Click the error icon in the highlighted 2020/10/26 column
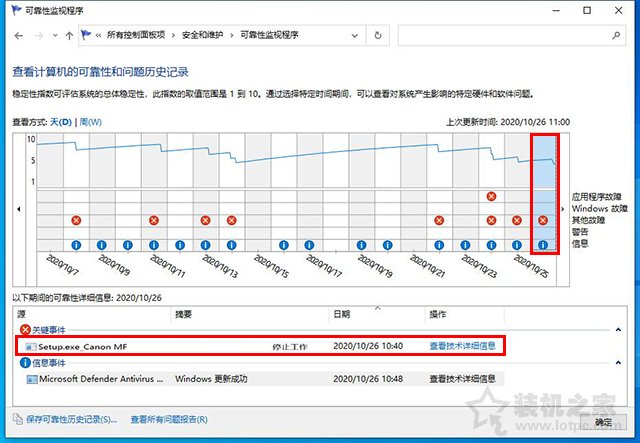The image size is (640, 443). coord(543,220)
